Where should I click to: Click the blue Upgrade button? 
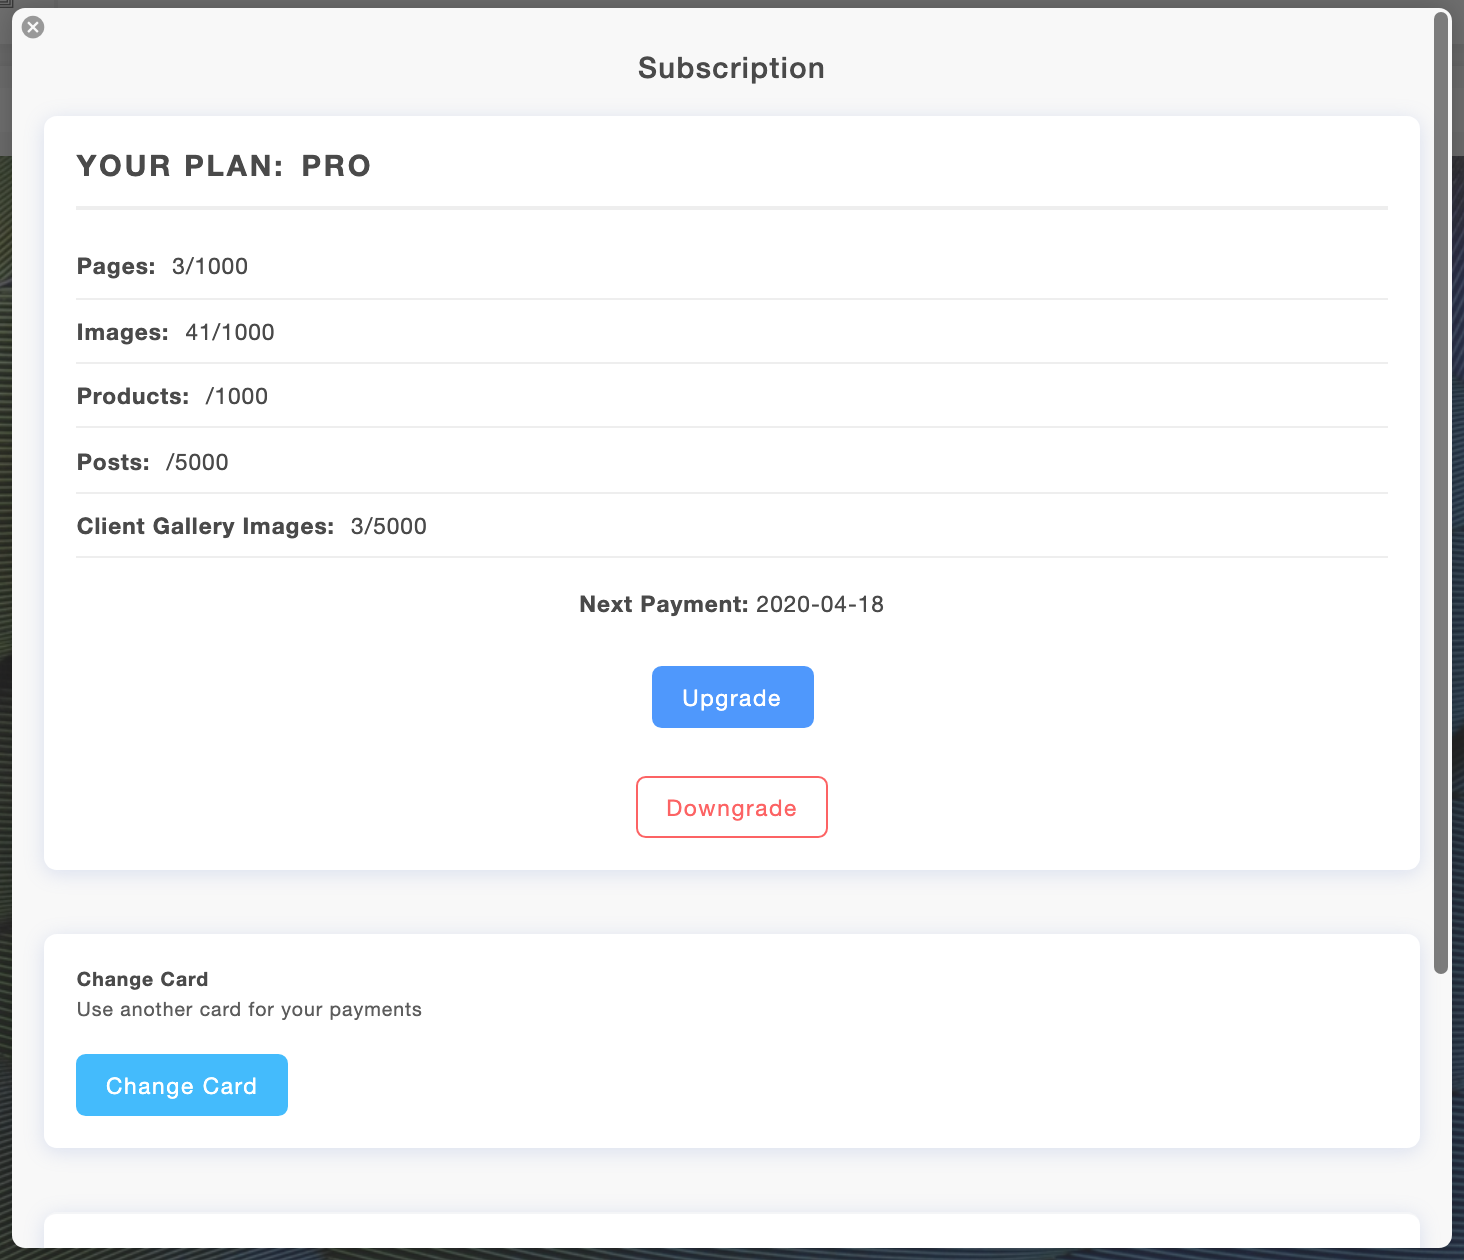(732, 697)
